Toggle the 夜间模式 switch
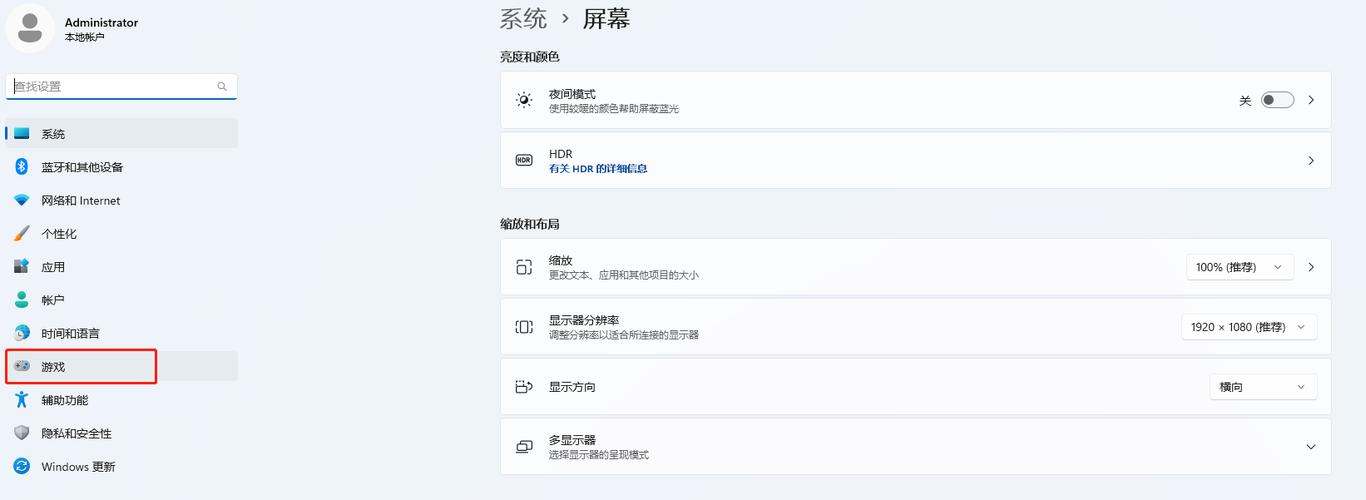 click(1277, 100)
